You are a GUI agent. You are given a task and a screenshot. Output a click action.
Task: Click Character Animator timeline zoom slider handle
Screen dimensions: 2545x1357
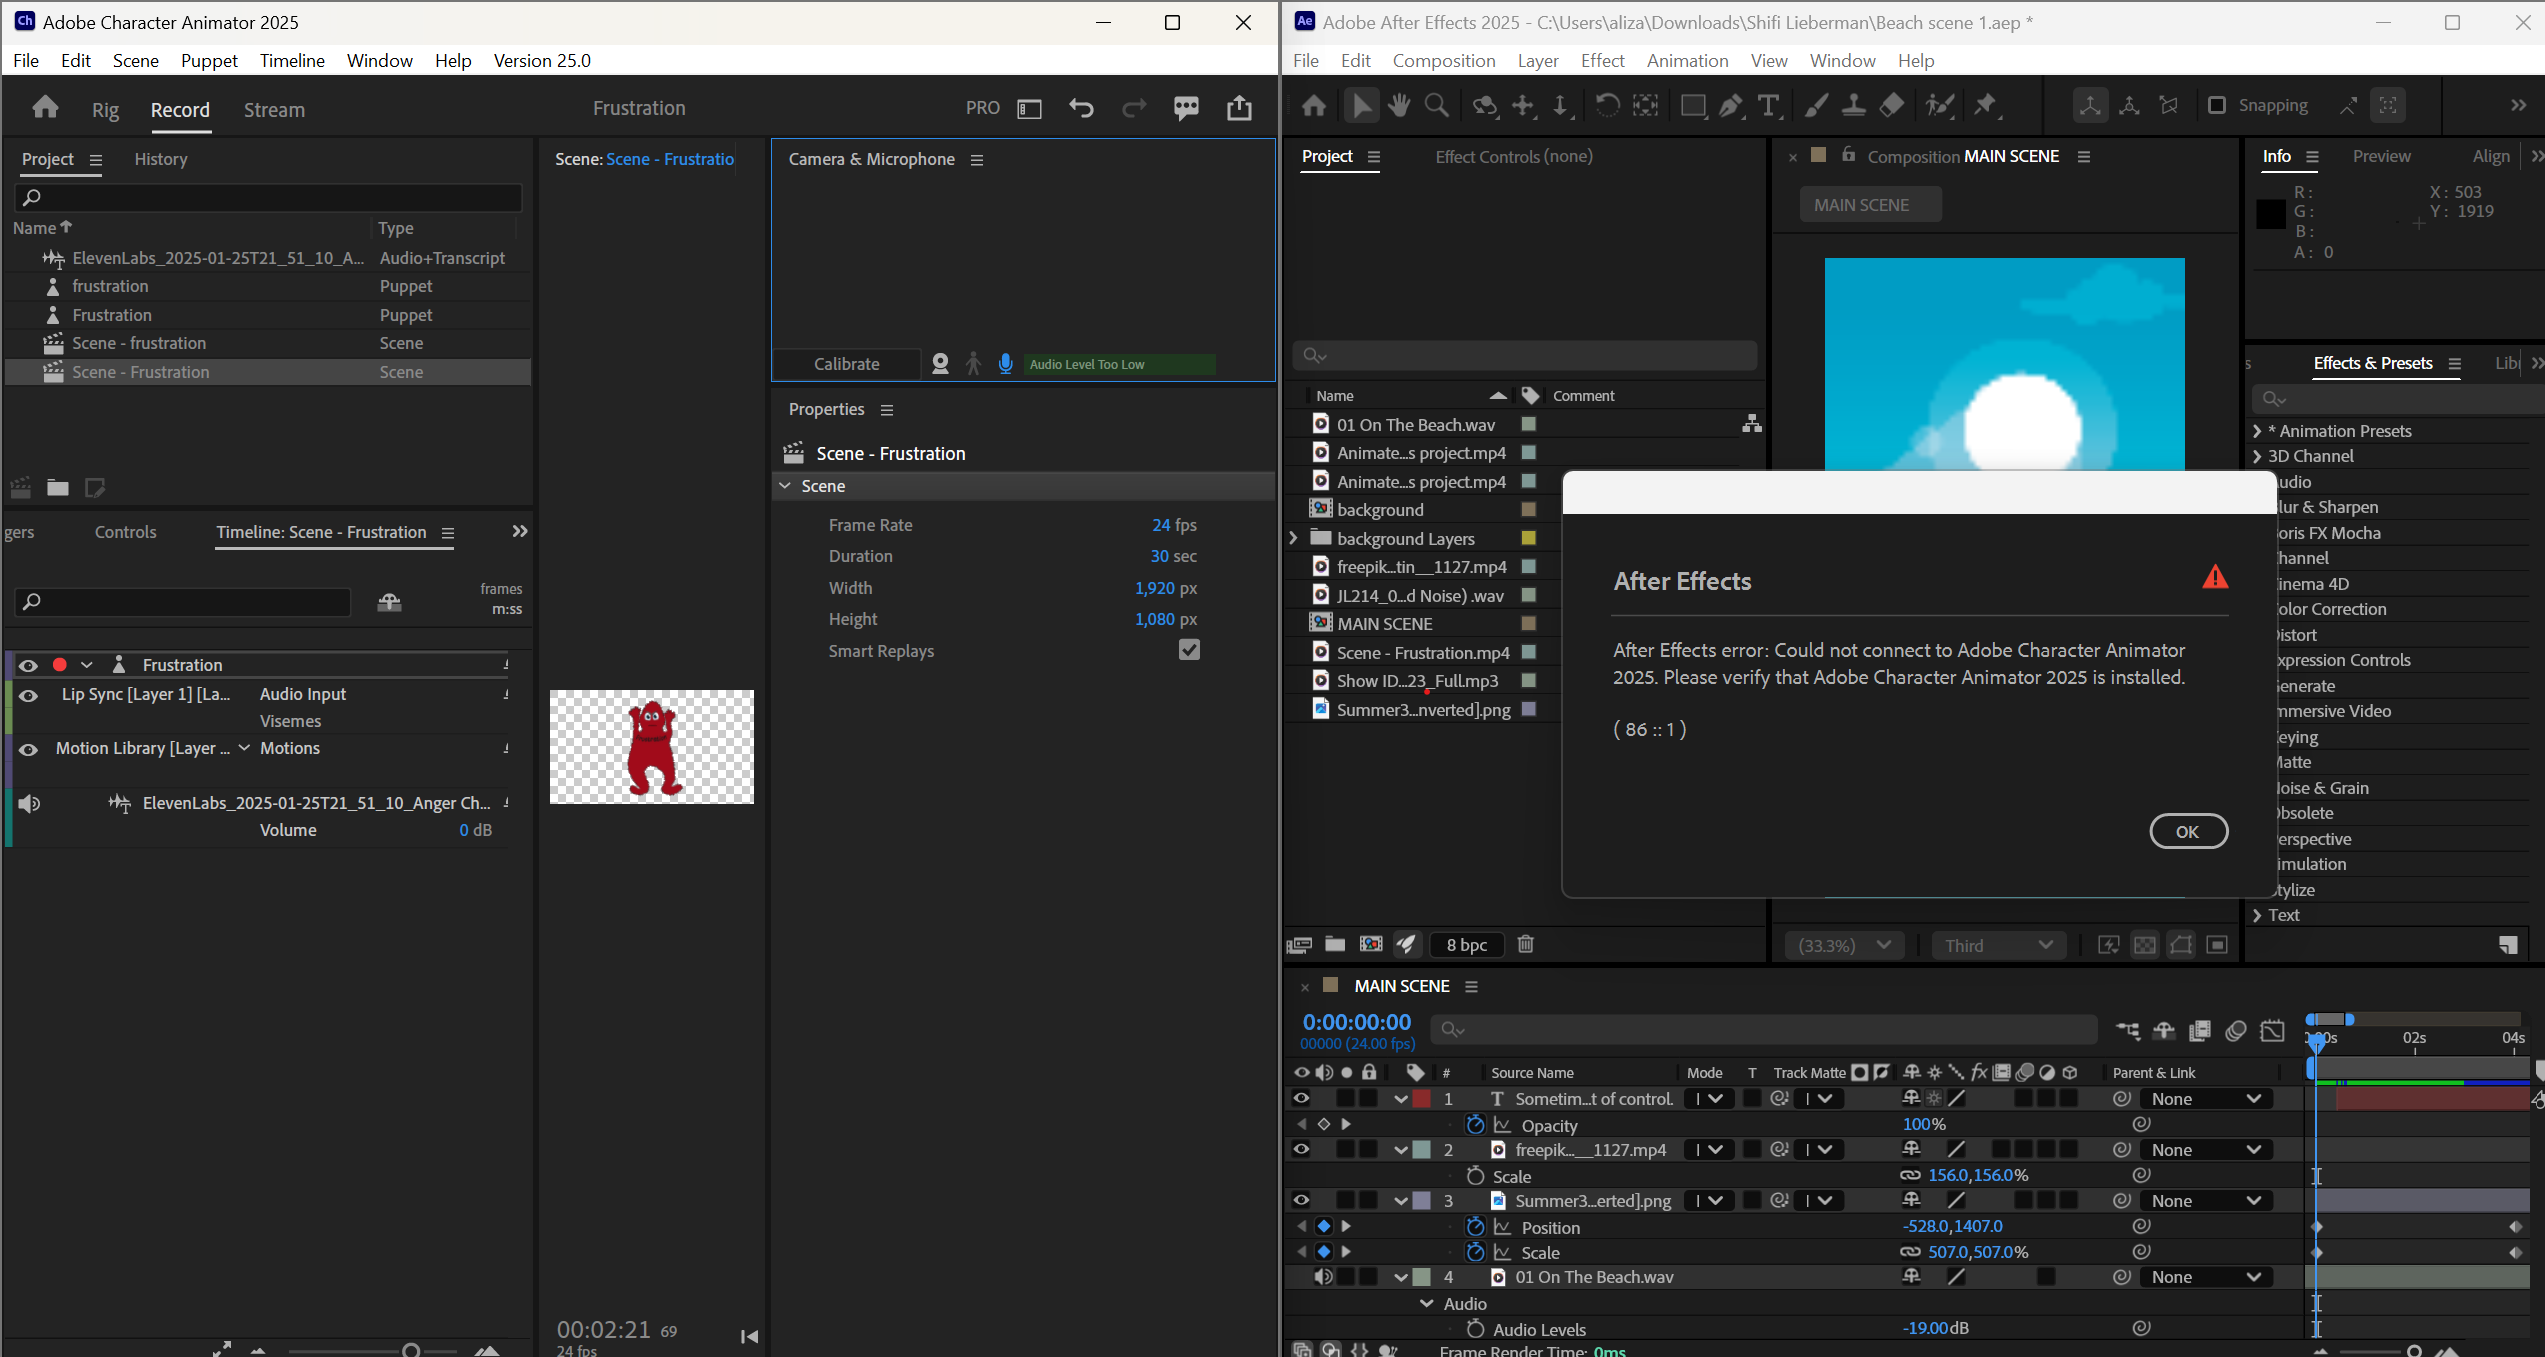pyautogui.click(x=411, y=1351)
